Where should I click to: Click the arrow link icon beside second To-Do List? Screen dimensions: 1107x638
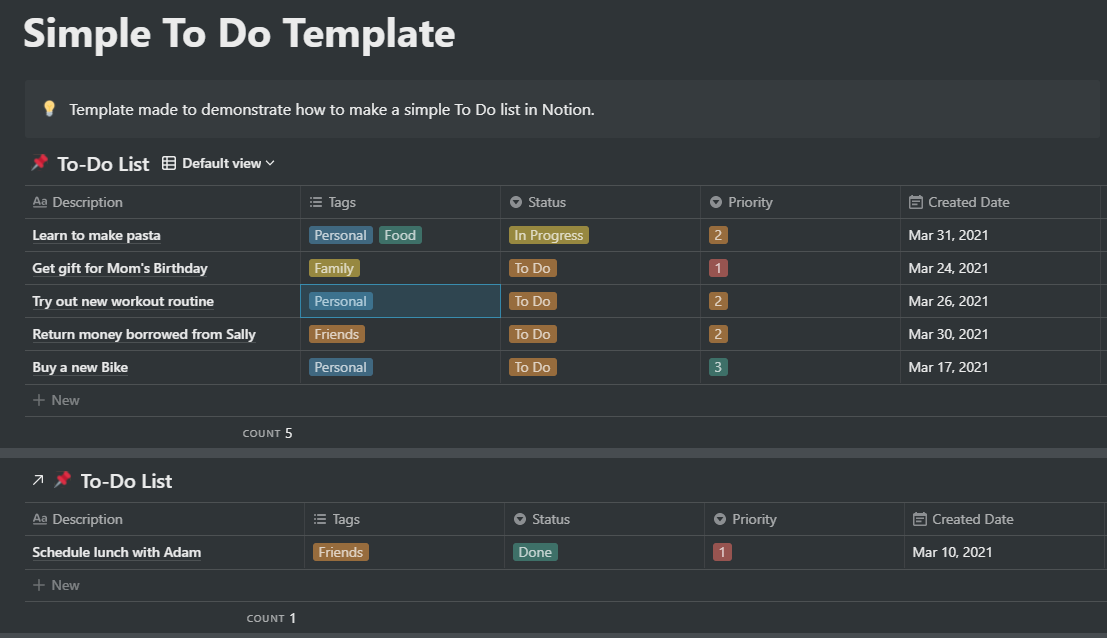[38, 481]
